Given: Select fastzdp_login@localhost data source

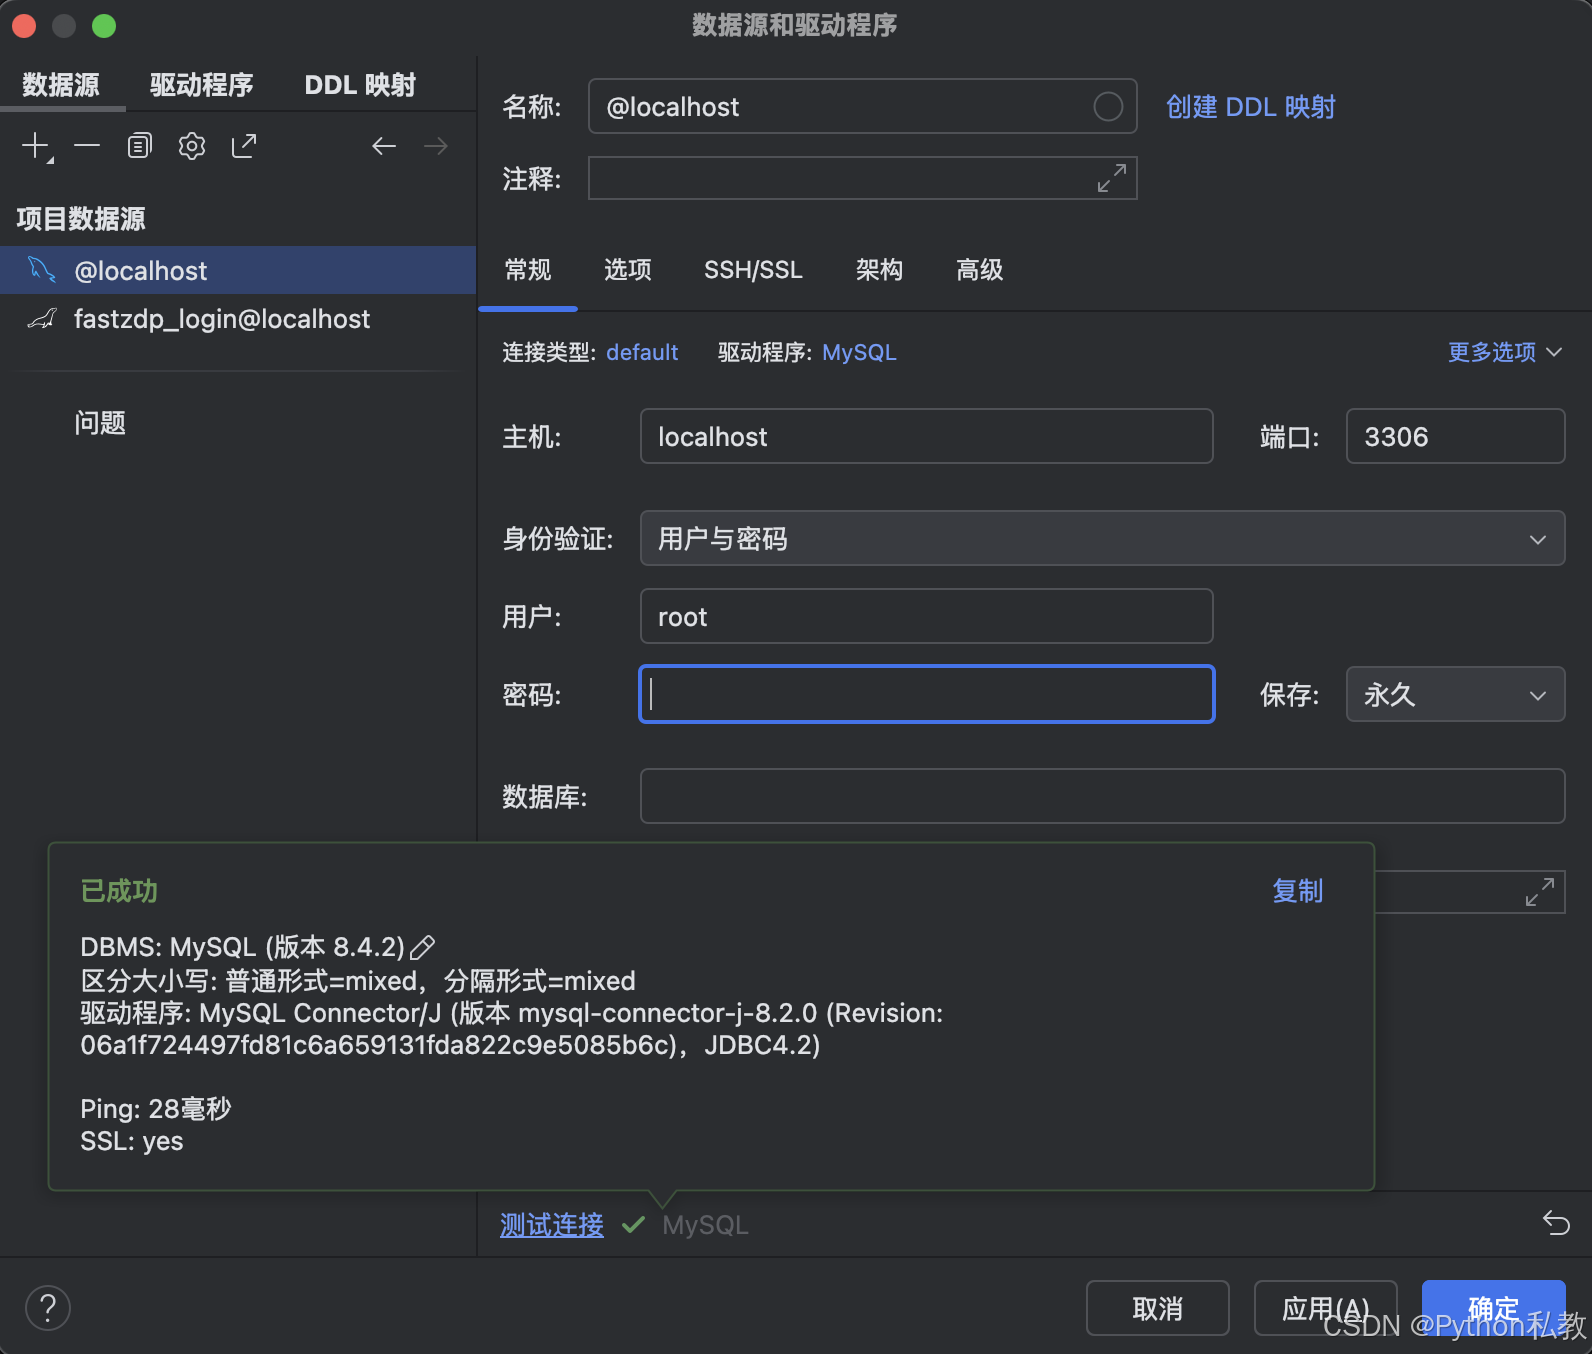Looking at the screenshot, I should click(238, 319).
